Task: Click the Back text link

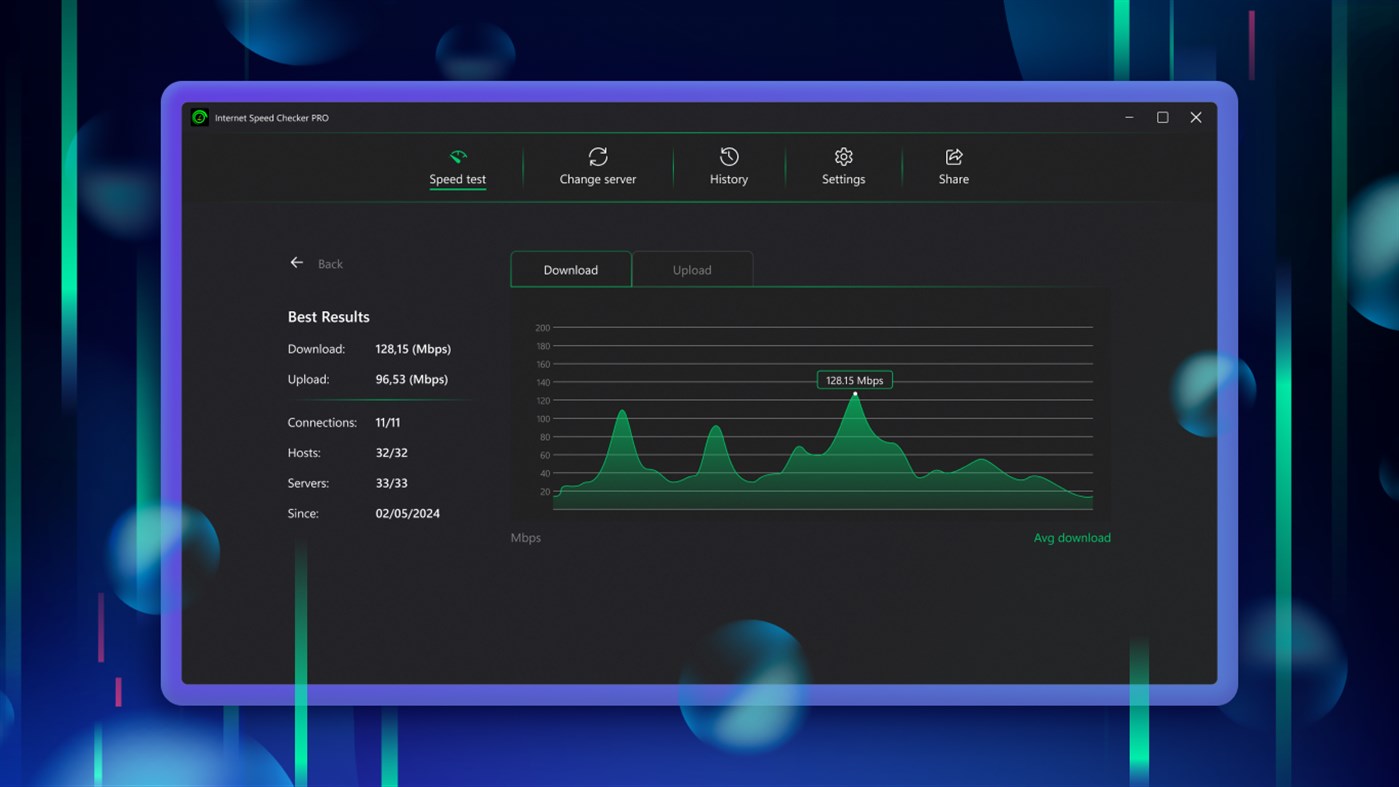Action: point(330,264)
